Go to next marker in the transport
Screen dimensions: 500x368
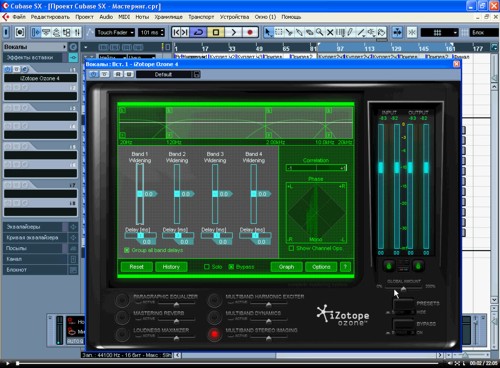185,32
